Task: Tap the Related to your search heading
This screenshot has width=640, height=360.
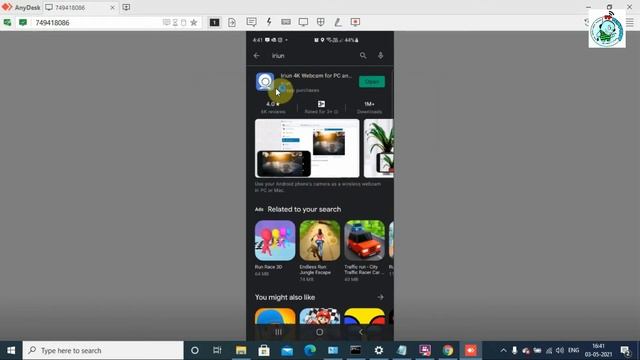Action: (x=304, y=209)
